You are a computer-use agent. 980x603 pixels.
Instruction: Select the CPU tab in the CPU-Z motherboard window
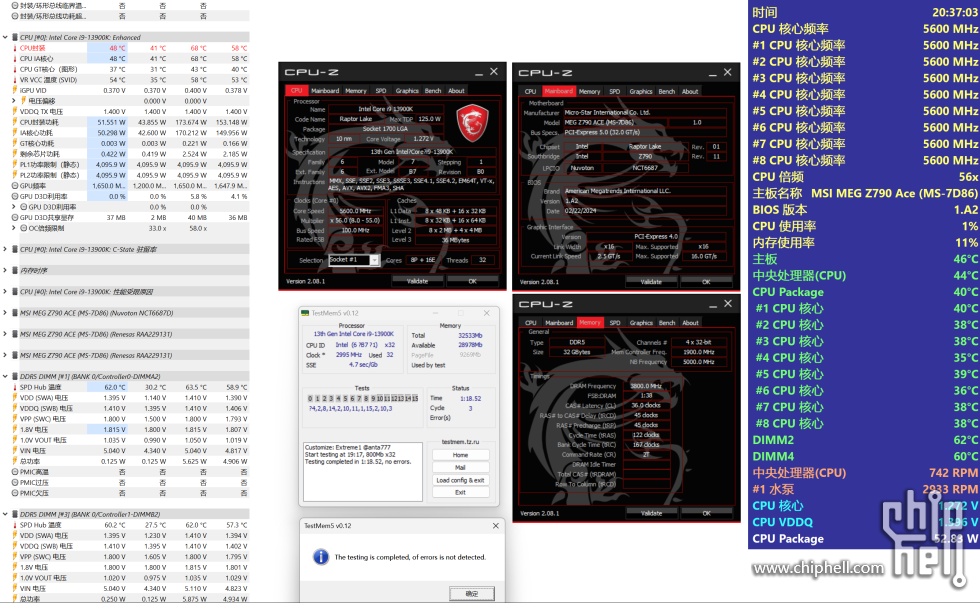click(530, 92)
